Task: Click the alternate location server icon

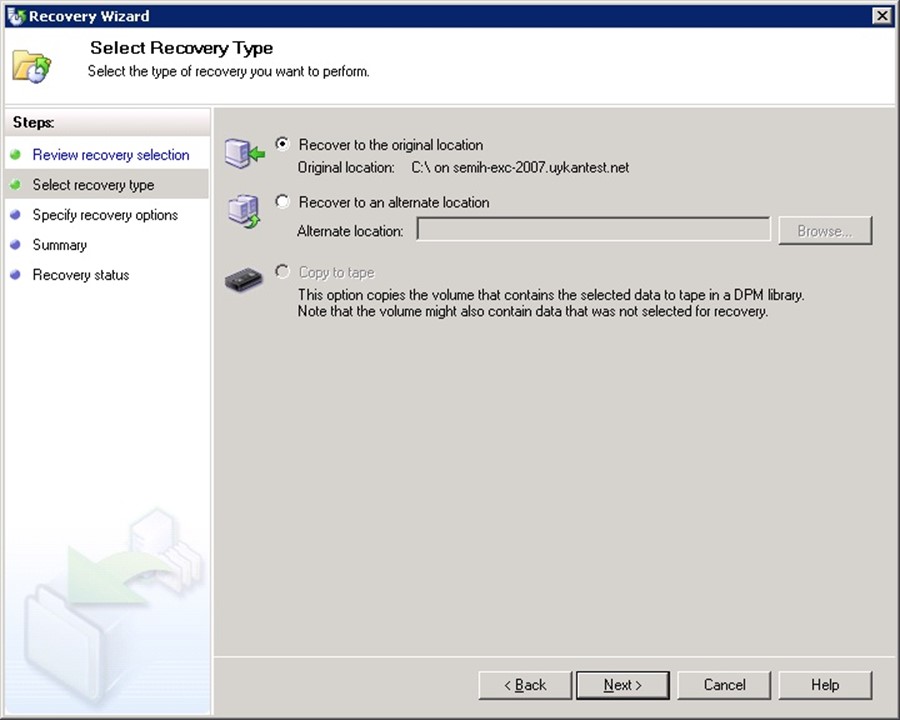Action: 244,211
